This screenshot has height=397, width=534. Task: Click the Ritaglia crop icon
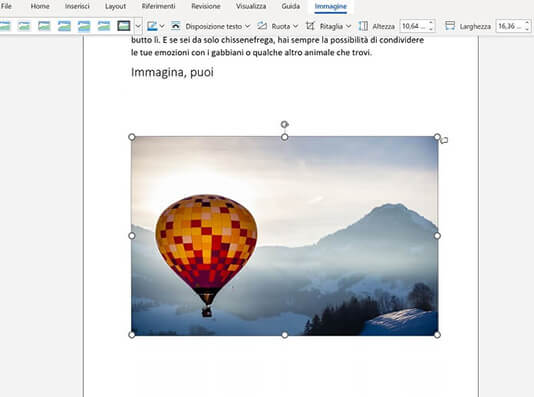[x=310, y=26]
